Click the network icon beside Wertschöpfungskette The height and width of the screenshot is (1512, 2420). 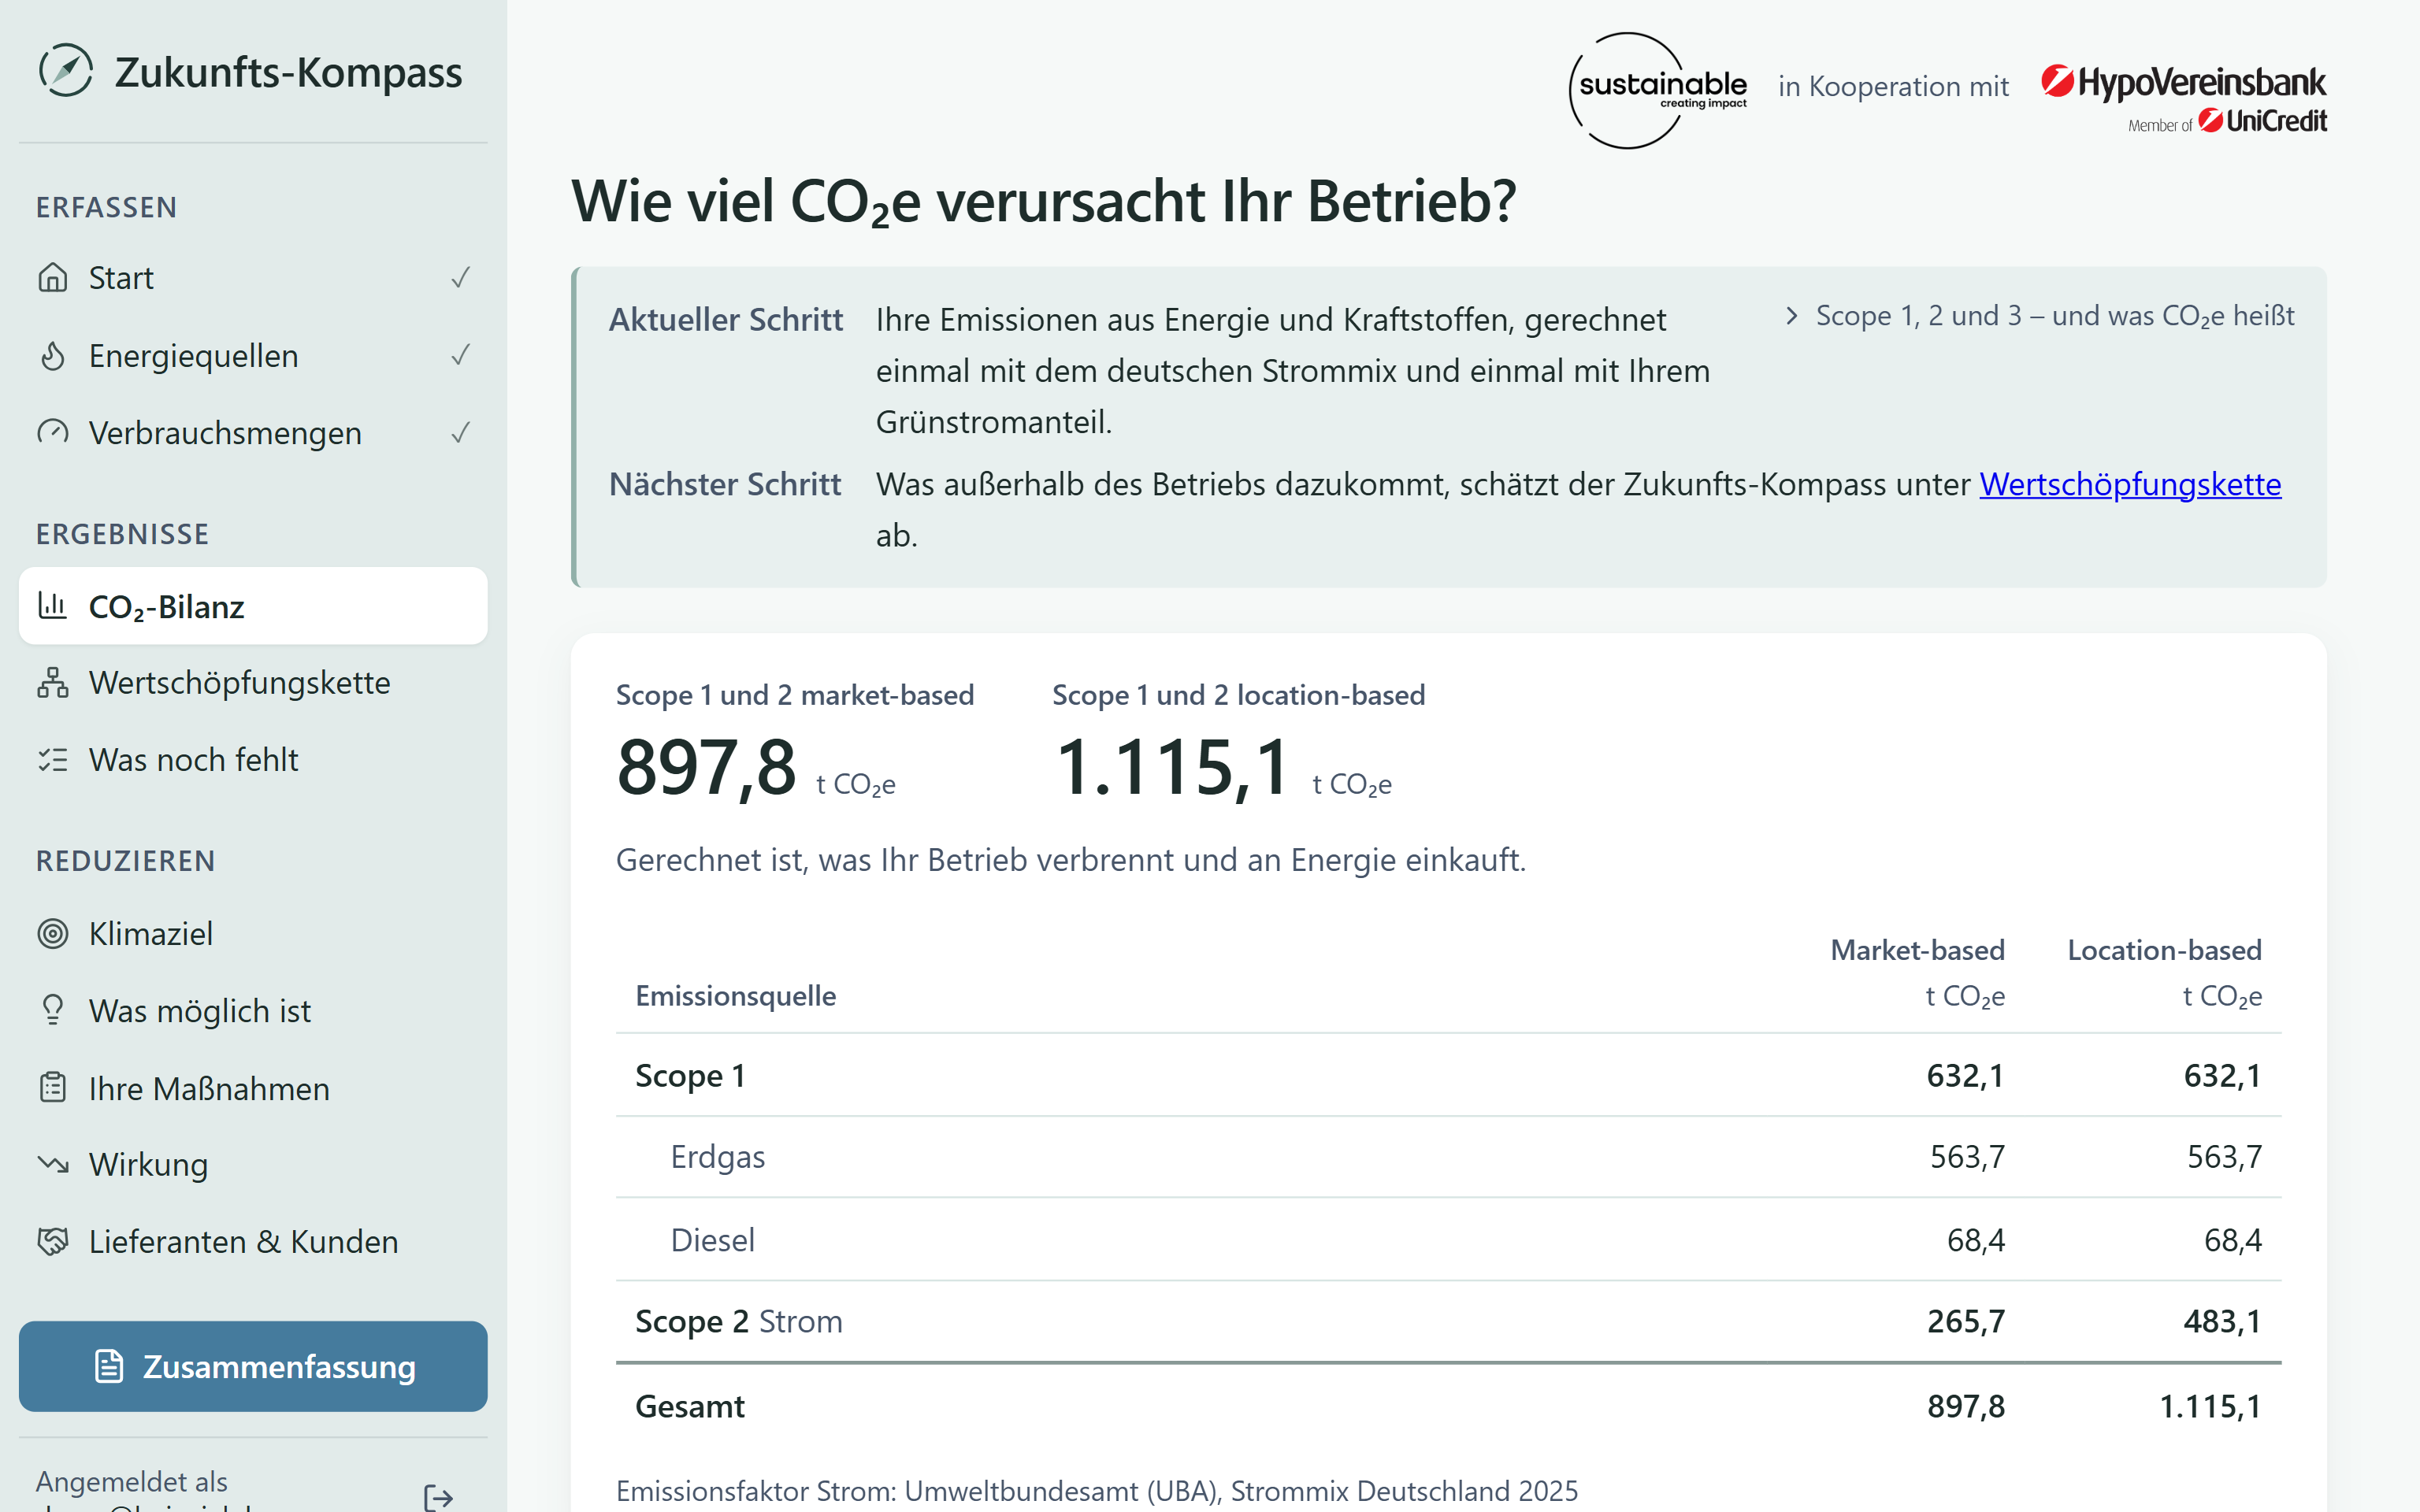[x=53, y=682]
